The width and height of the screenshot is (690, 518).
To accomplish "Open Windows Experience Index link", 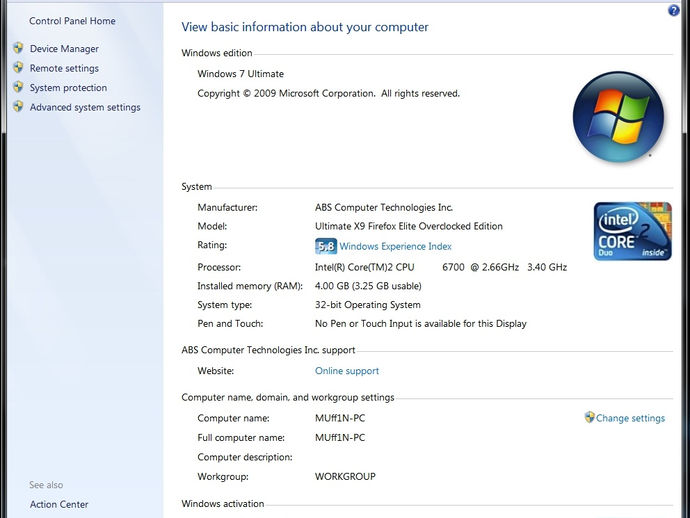I will pos(395,246).
